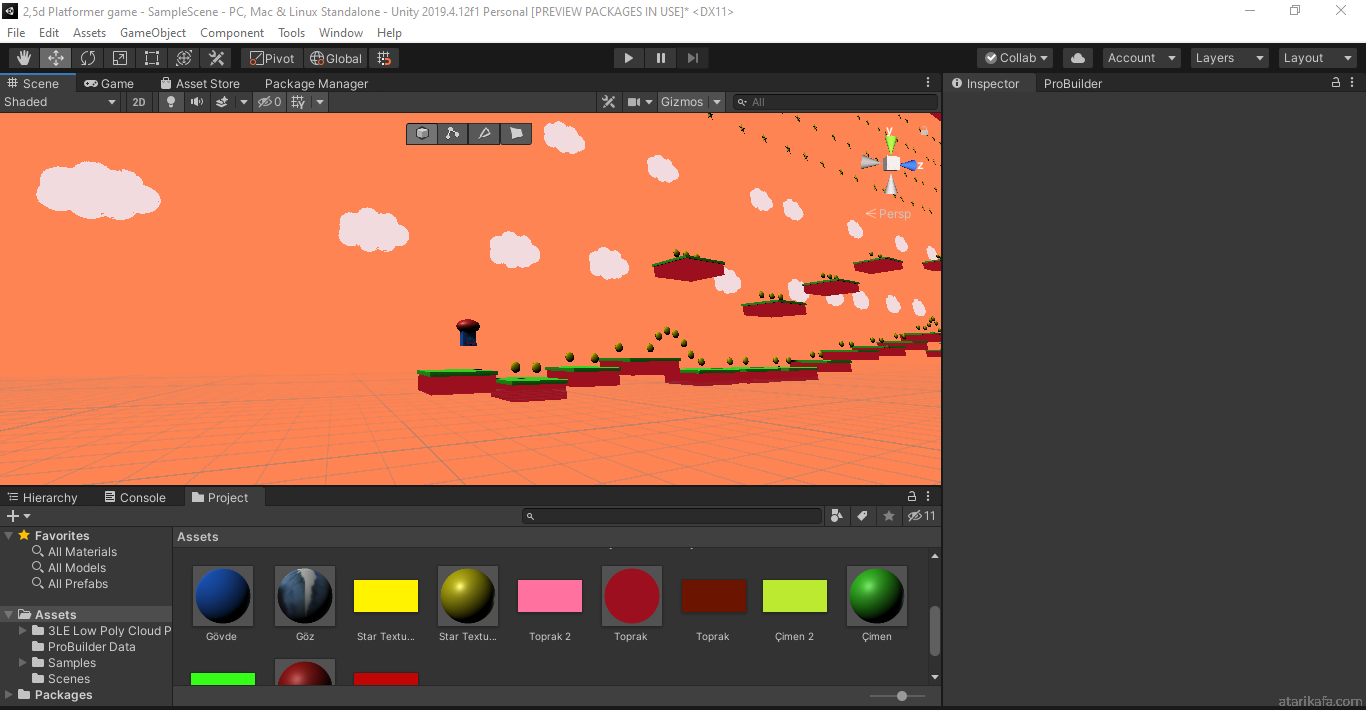Lock the Project panel
Viewport: 1366px width, 710px height.
coord(911,496)
